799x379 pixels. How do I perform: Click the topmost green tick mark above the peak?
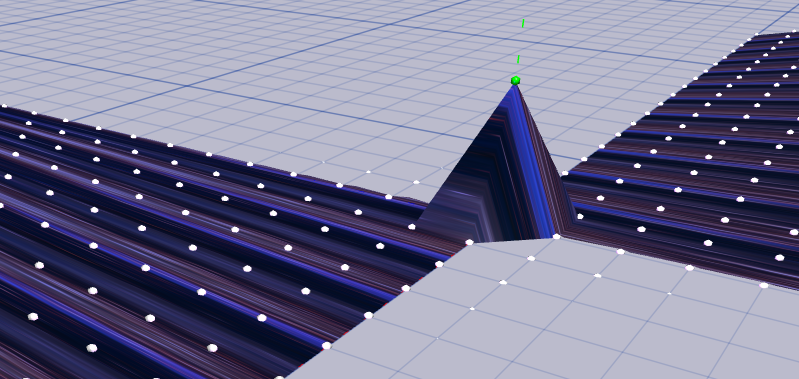click(523, 23)
